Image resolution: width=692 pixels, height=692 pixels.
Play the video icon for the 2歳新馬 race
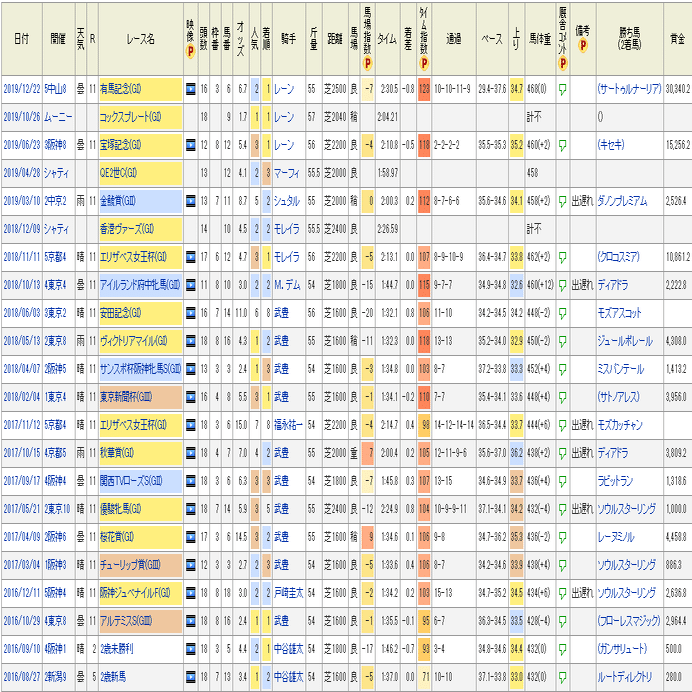coord(191,677)
